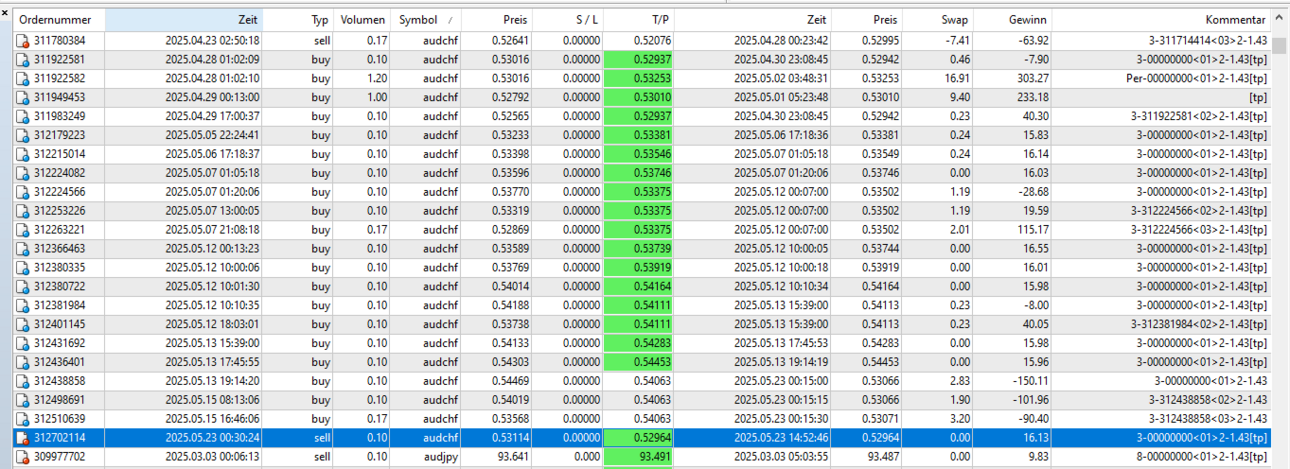Click the order icon for 312498691
The height and width of the screenshot is (469, 1290).
coord(23,400)
